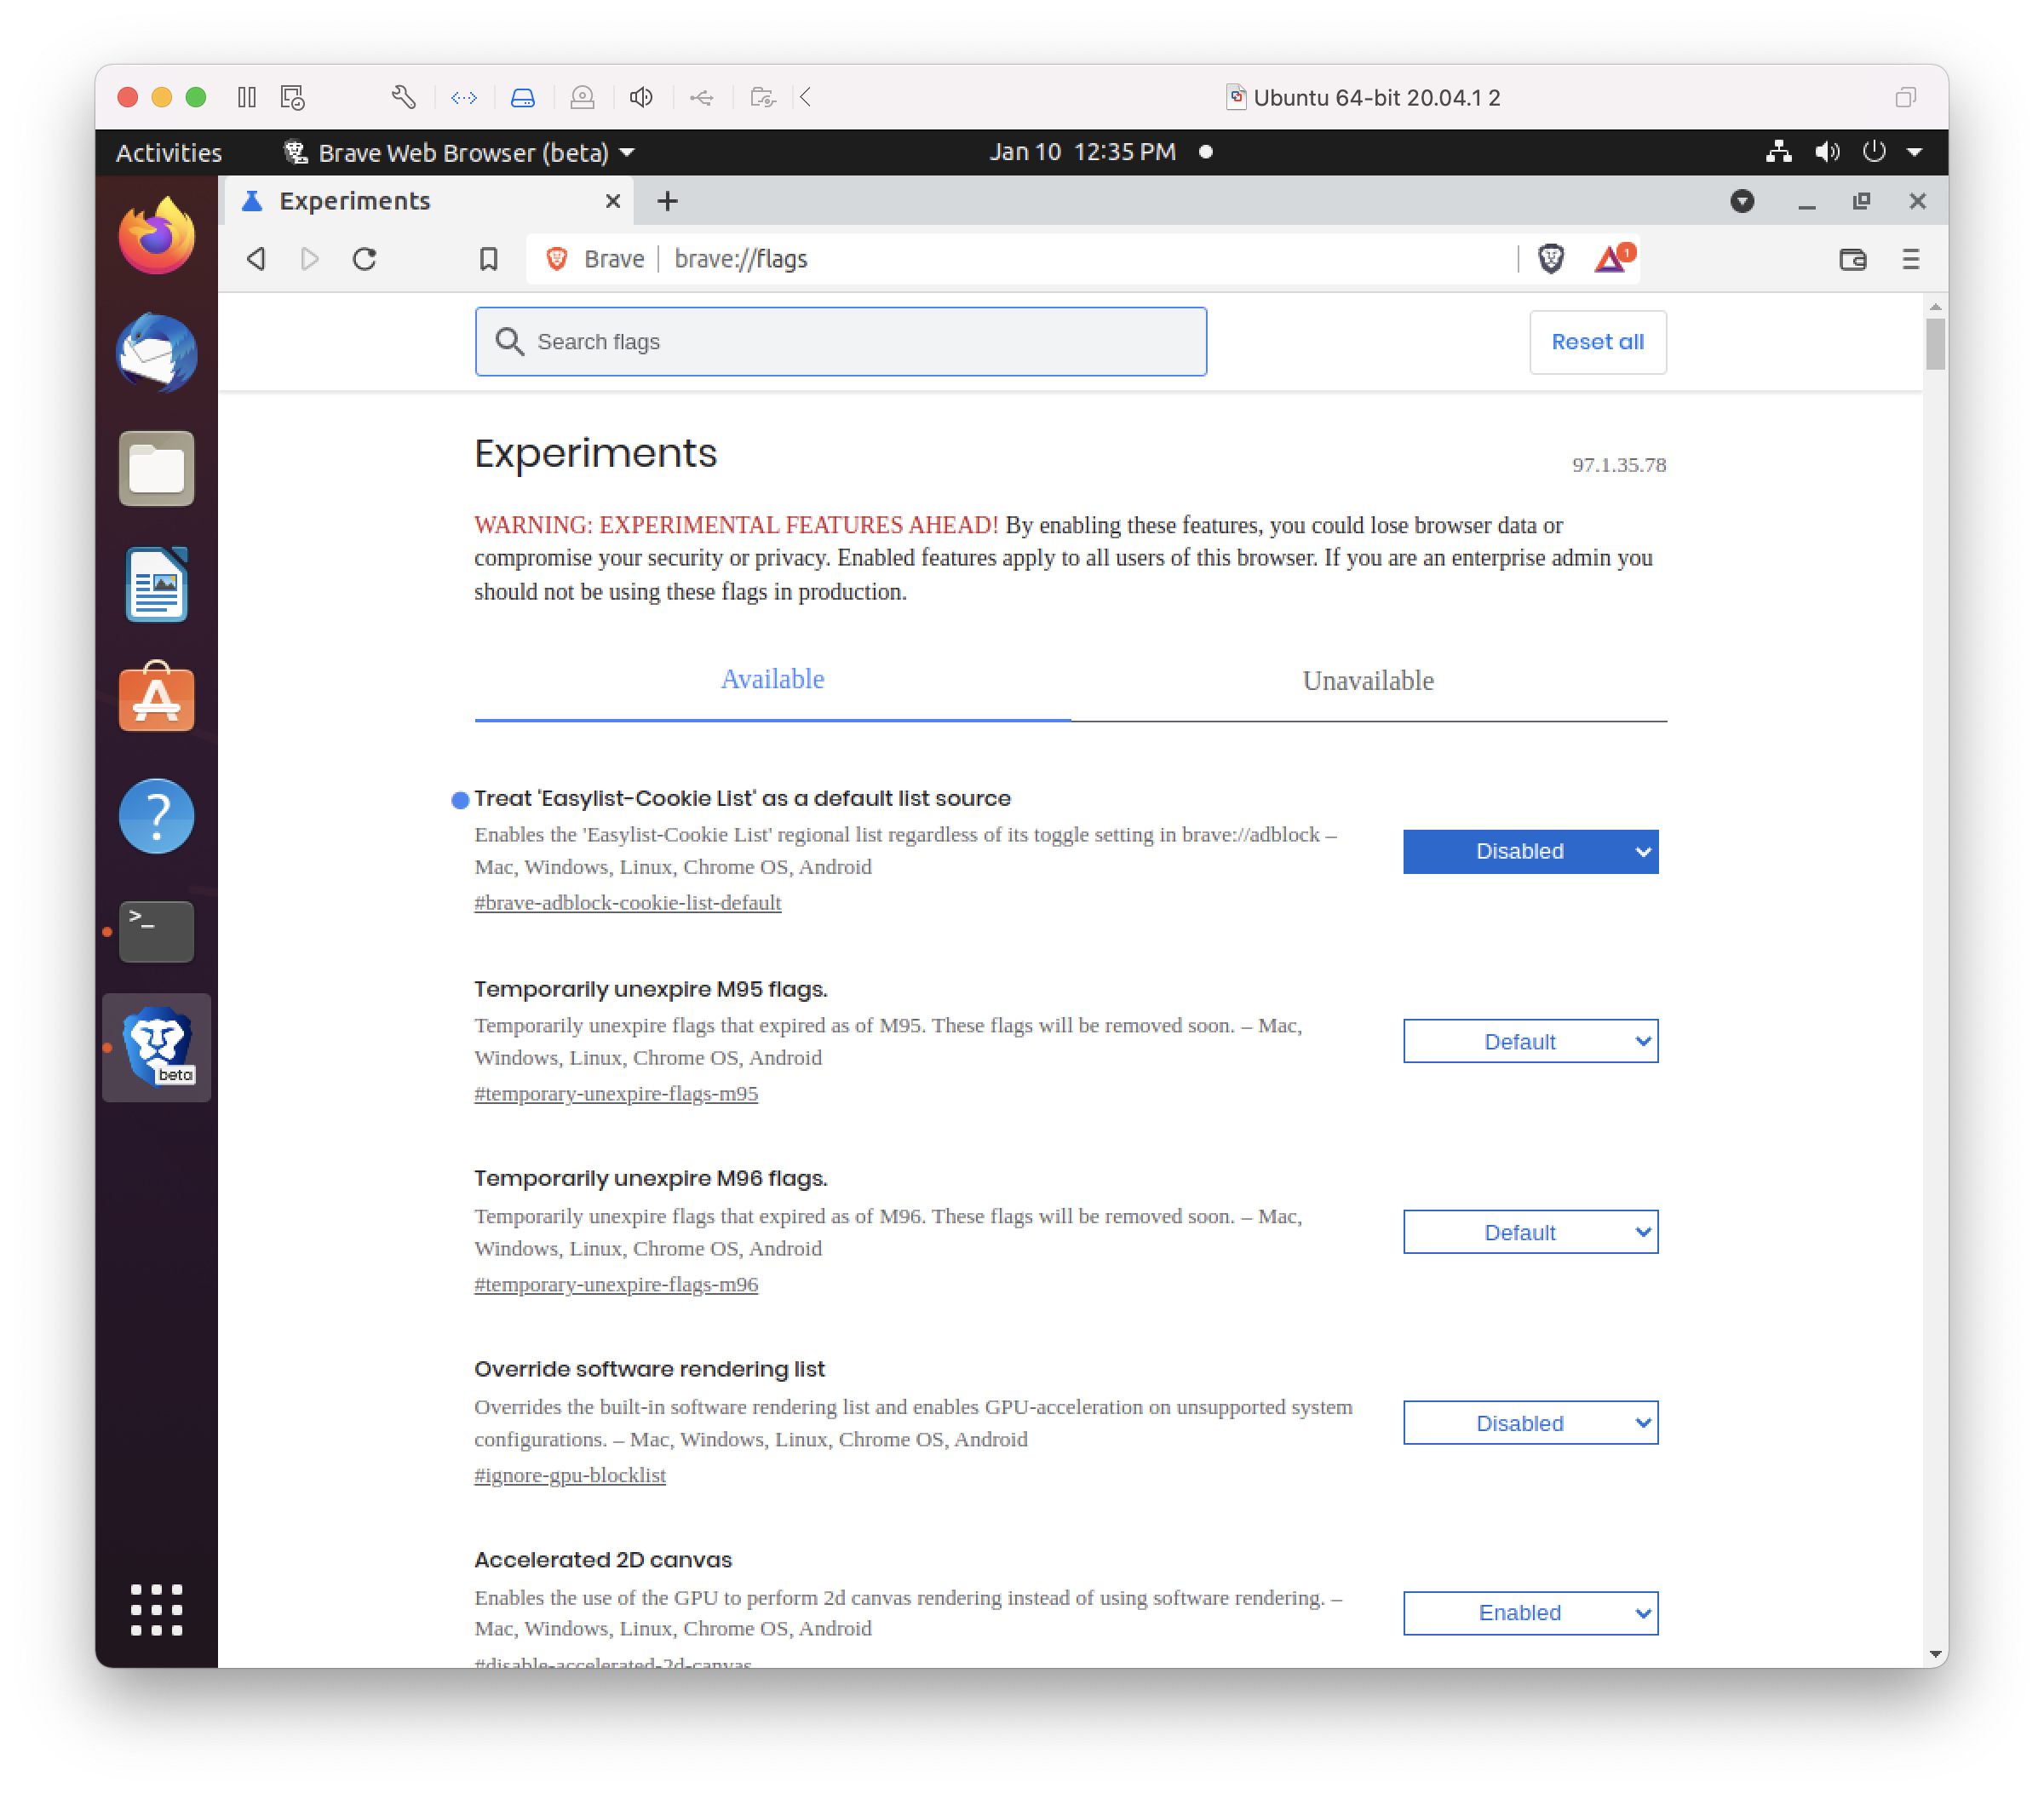This screenshot has height=1794, width=2044.
Task: Open the Brave Web Browser (beta) app menu
Action: pos(456,152)
